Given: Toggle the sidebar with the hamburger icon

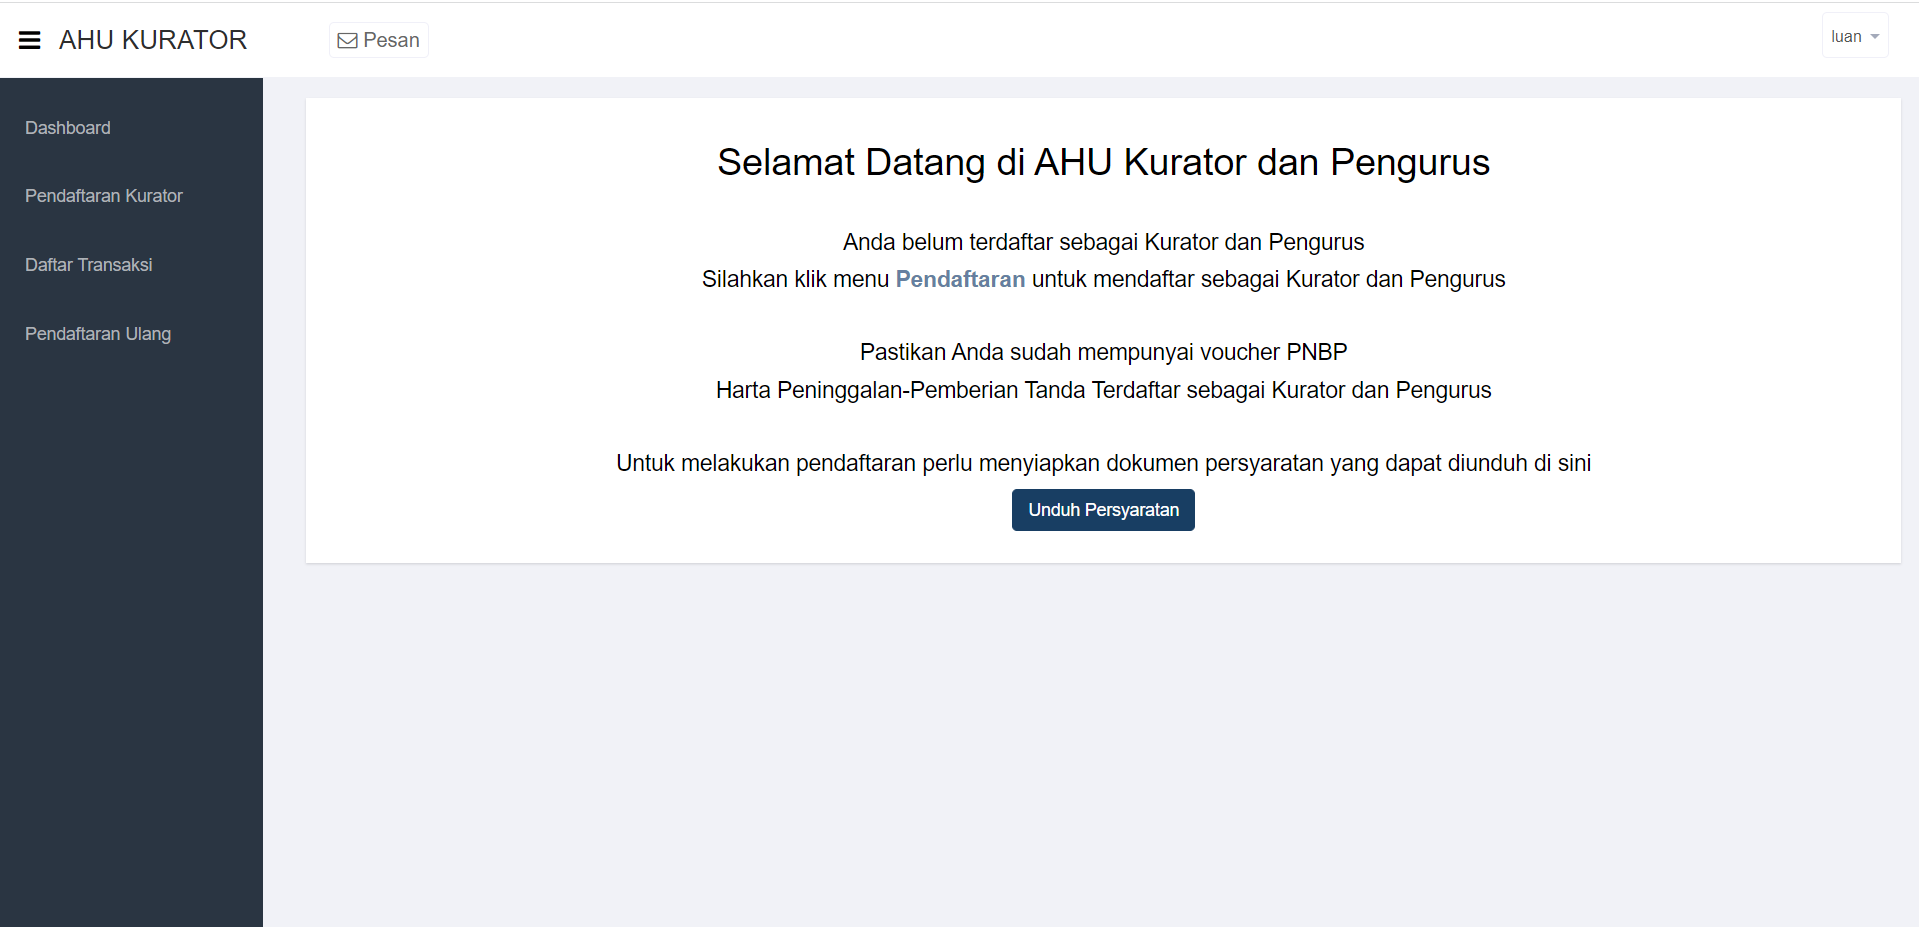Looking at the screenshot, I should tap(30, 40).
